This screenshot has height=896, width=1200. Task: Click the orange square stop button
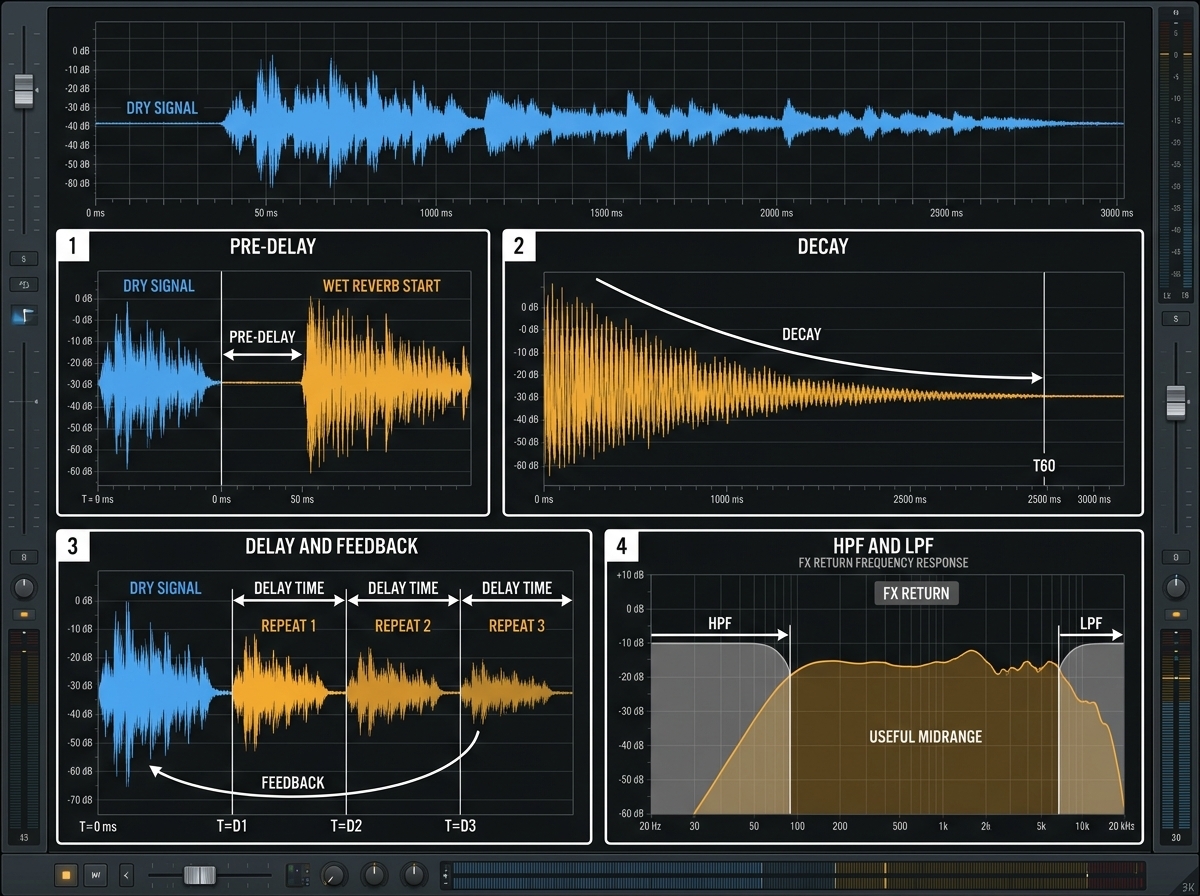67,875
